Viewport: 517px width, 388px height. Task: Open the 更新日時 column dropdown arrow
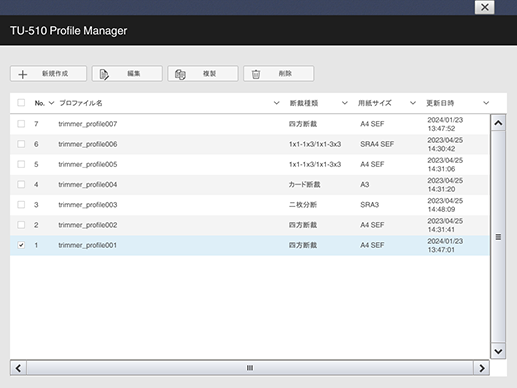486,103
